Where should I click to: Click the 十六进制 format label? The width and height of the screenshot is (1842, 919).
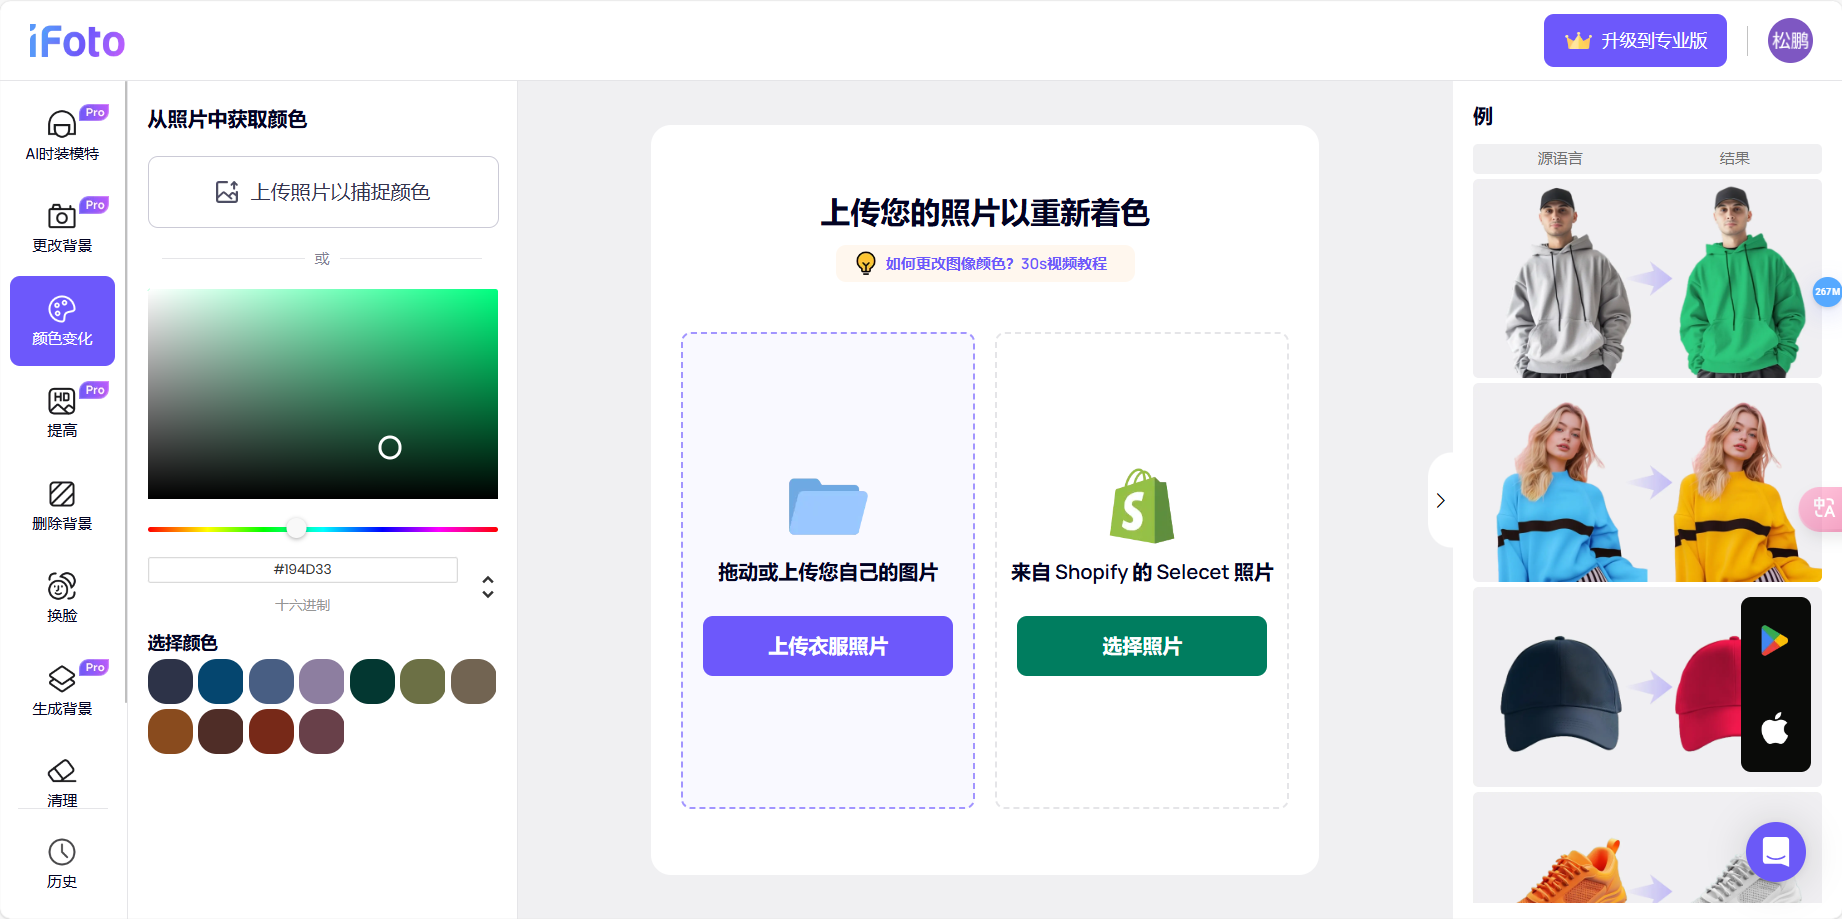pos(303,605)
